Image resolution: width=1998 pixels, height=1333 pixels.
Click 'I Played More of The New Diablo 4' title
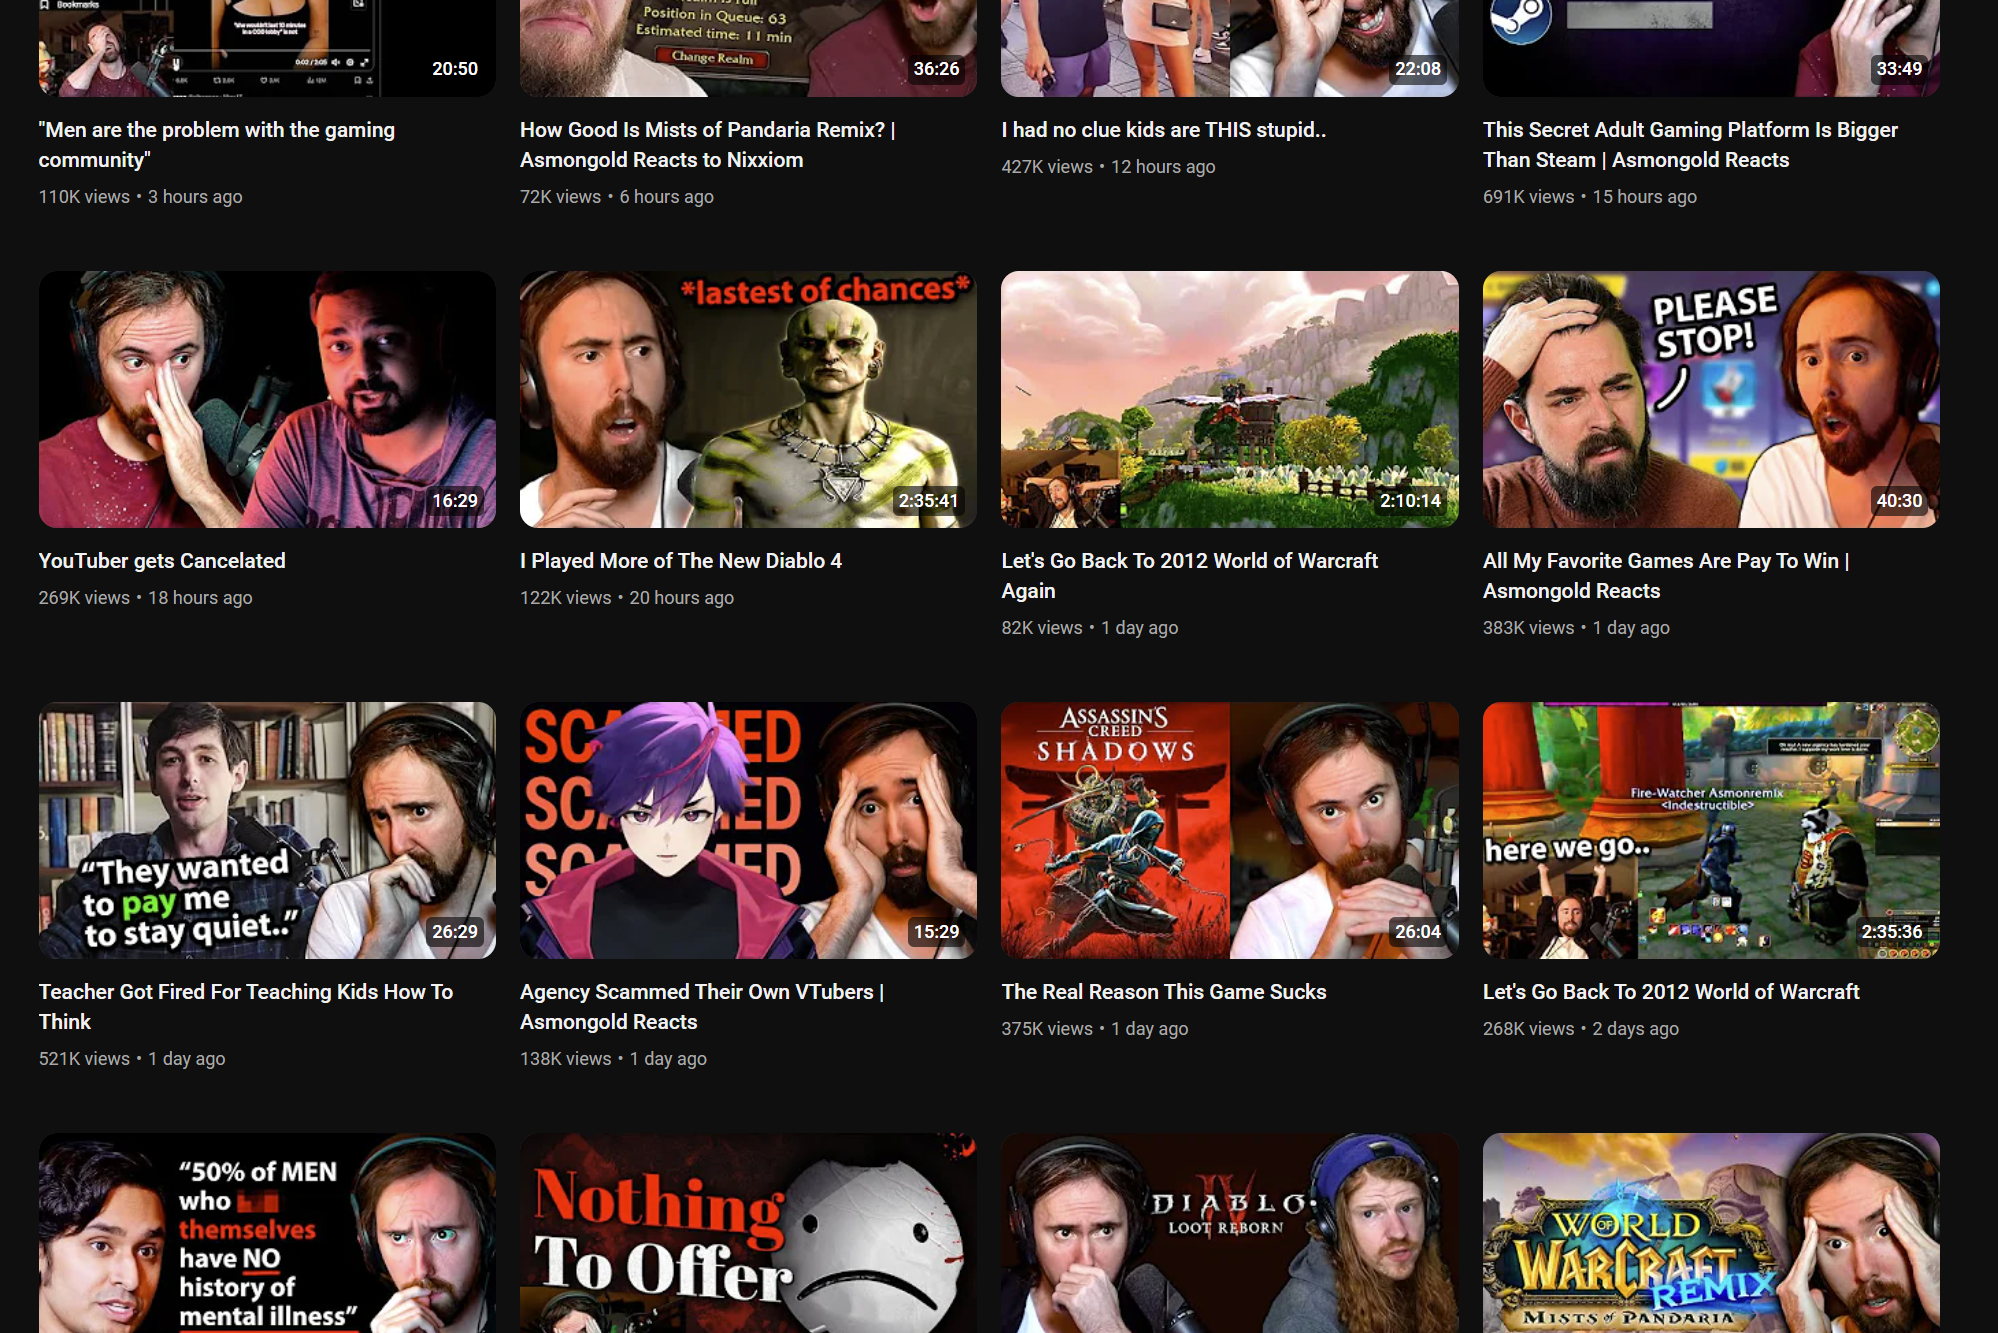point(680,561)
